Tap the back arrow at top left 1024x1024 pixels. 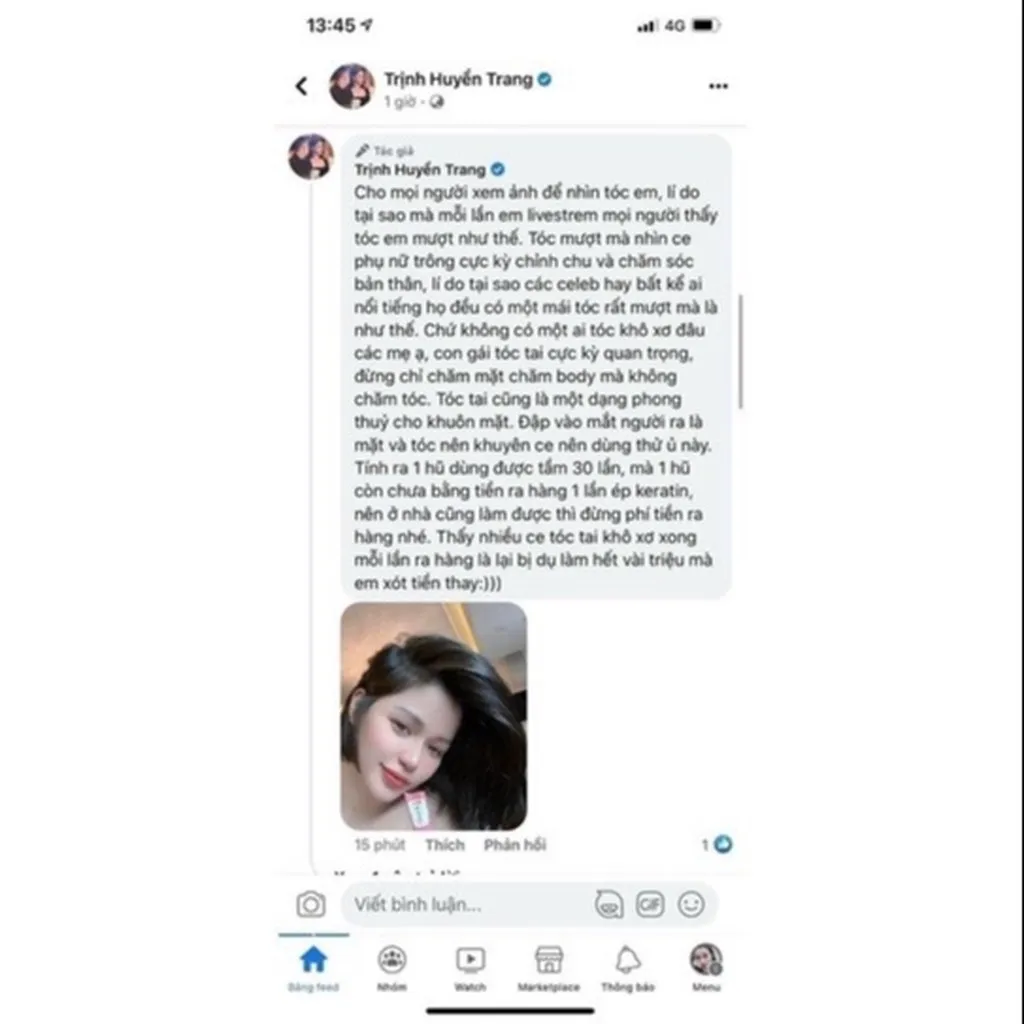301,86
